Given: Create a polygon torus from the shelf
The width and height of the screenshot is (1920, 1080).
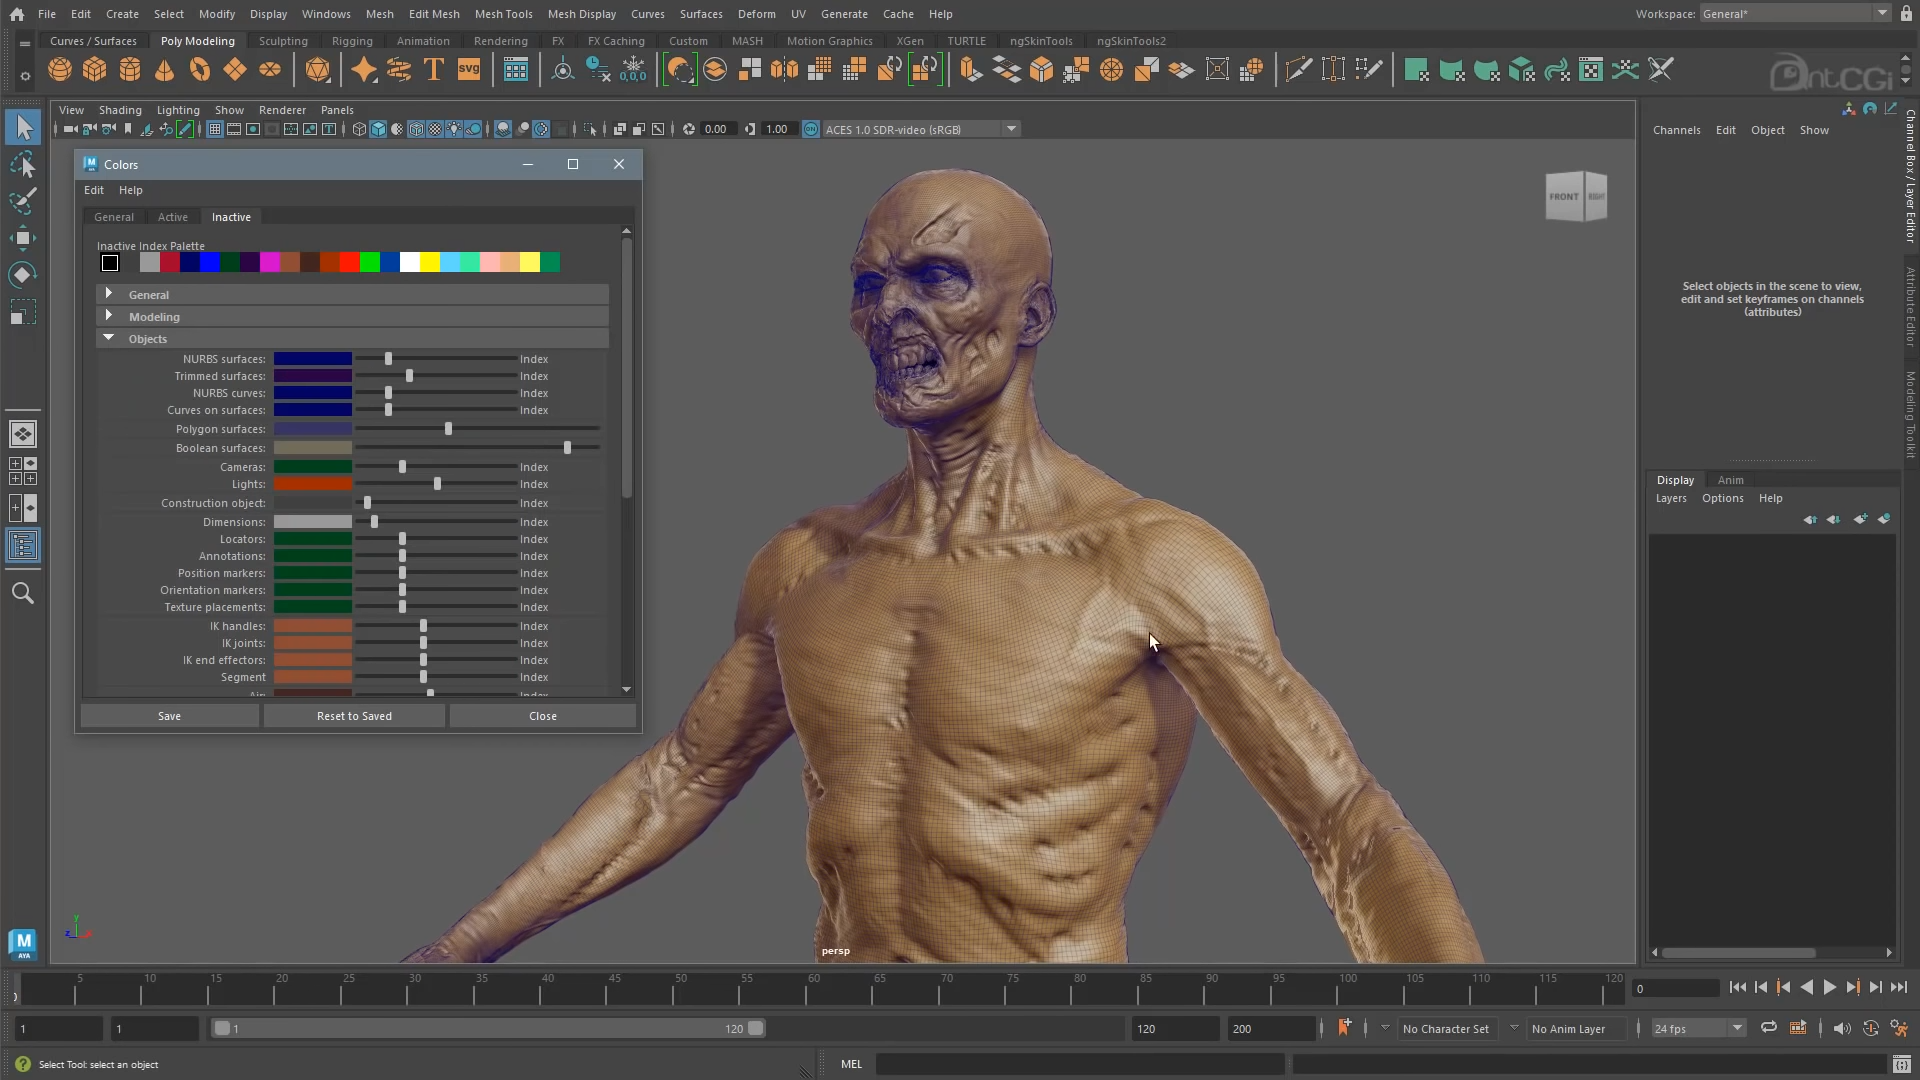Looking at the screenshot, I should coord(200,70).
